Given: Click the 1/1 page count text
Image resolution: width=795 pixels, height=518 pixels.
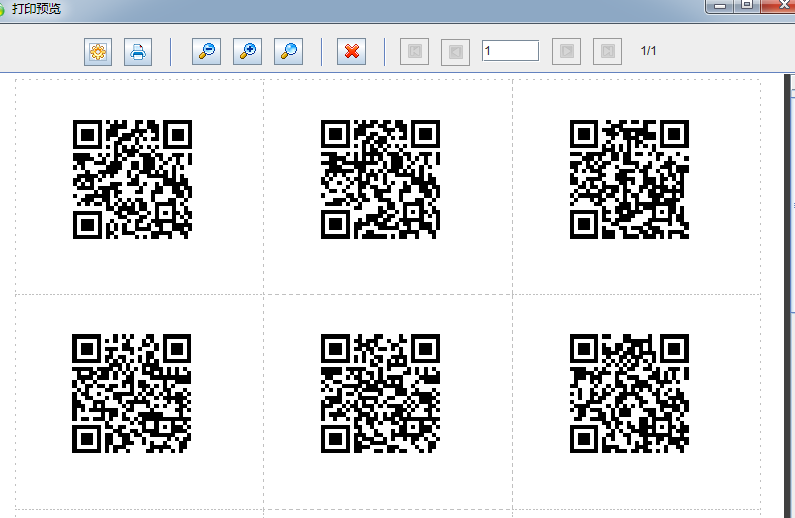Looking at the screenshot, I should [648, 51].
